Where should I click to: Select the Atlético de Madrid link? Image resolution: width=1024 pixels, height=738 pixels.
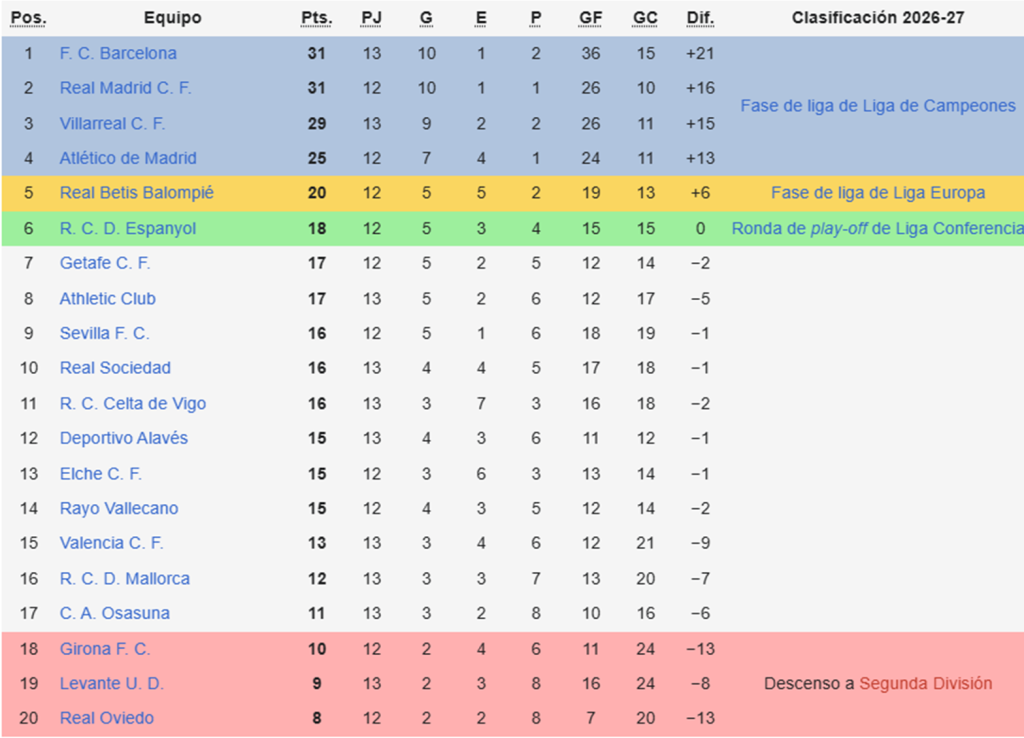point(128,158)
